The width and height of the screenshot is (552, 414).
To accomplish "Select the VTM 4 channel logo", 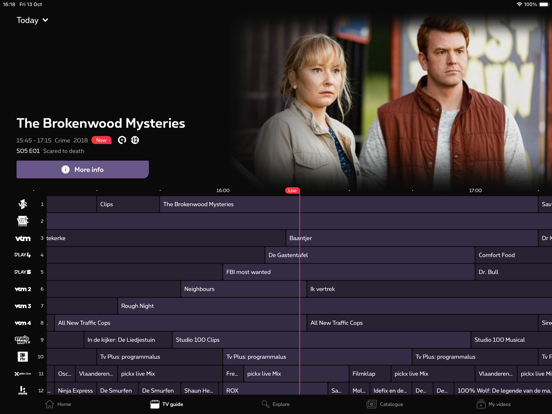I will [23, 323].
